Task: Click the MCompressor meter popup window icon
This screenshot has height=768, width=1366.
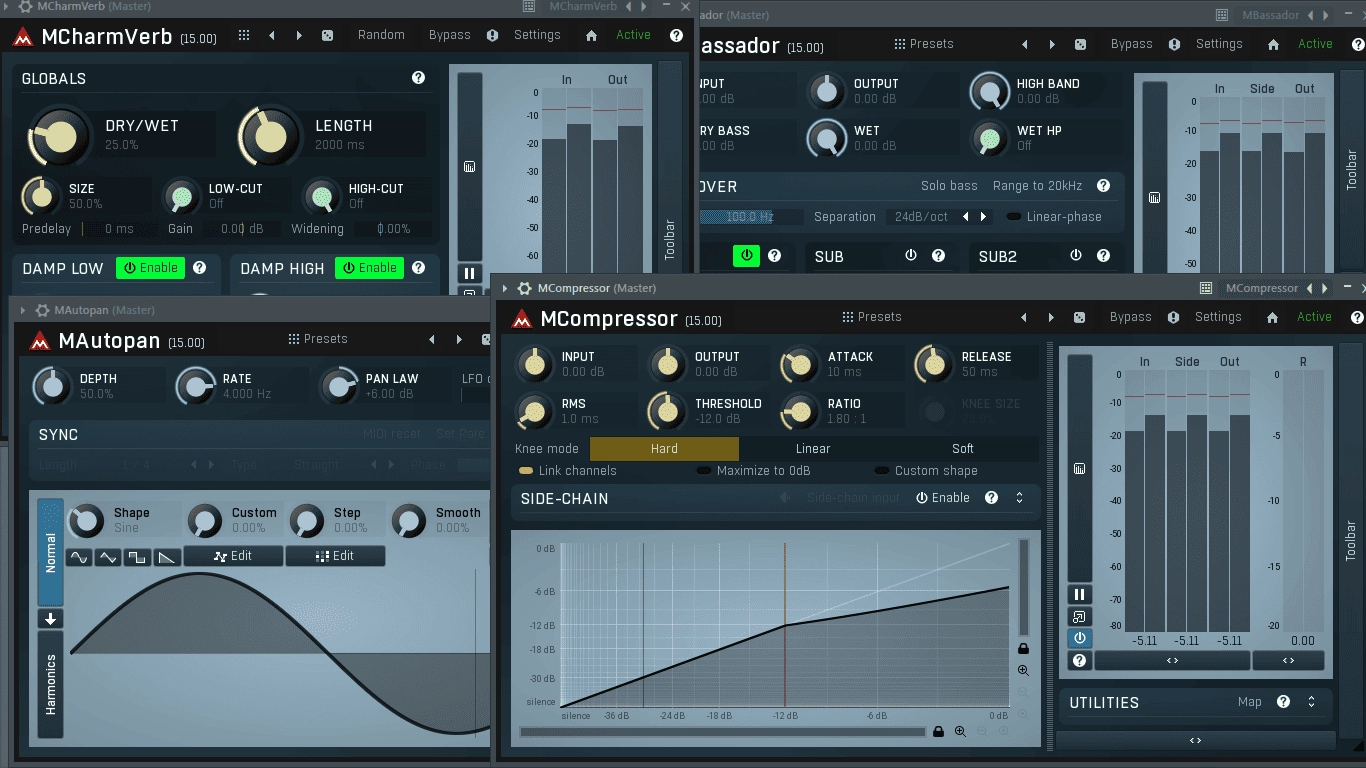Action: click(x=1079, y=617)
